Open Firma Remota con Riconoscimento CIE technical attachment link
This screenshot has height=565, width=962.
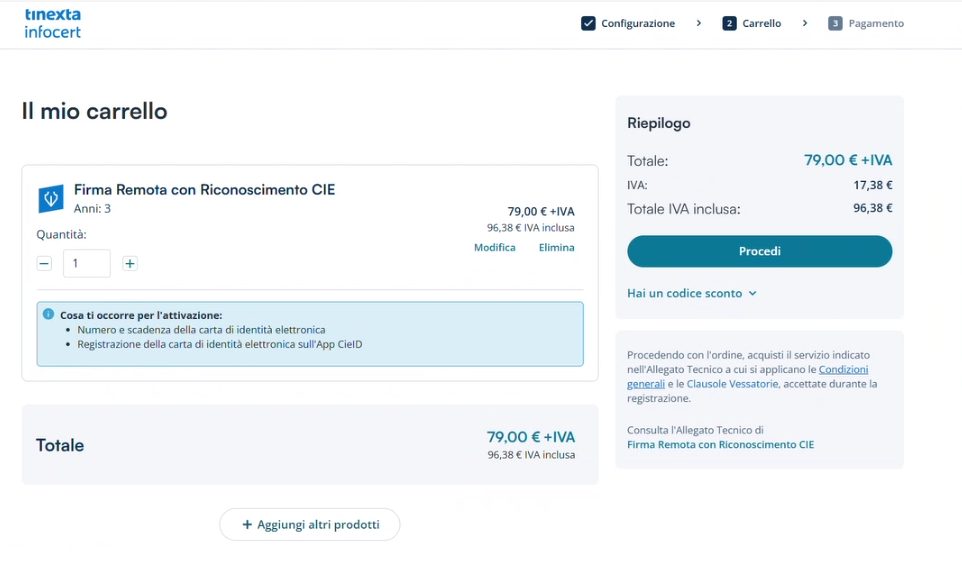click(x=720, y=444)
